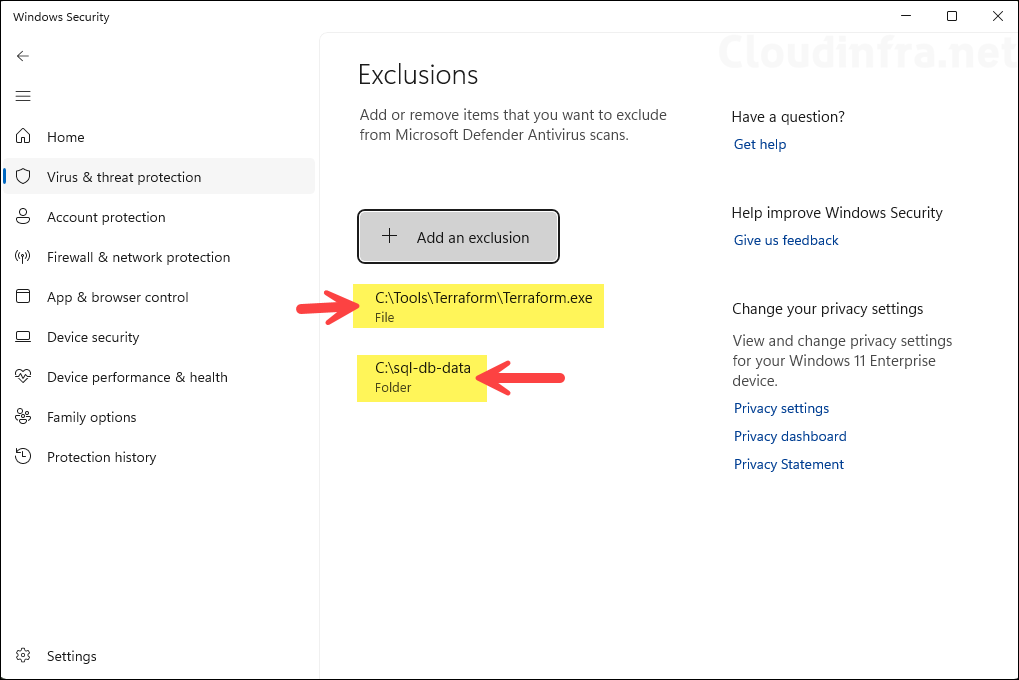The width and height of the screenshot is (1019, 680).
Task: Click the Device performance & health heart icon
Action: 22,376
